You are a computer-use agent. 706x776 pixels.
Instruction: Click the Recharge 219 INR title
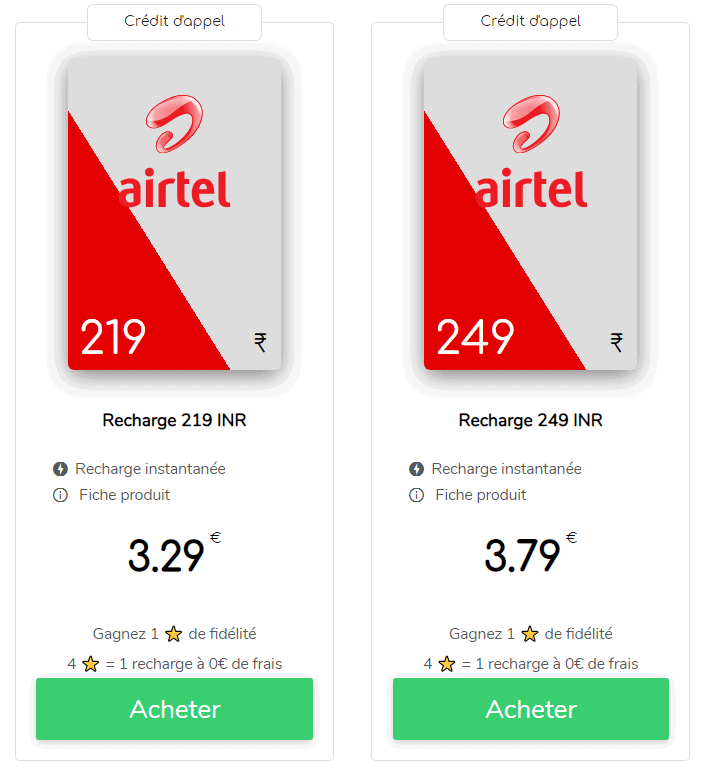174,420
